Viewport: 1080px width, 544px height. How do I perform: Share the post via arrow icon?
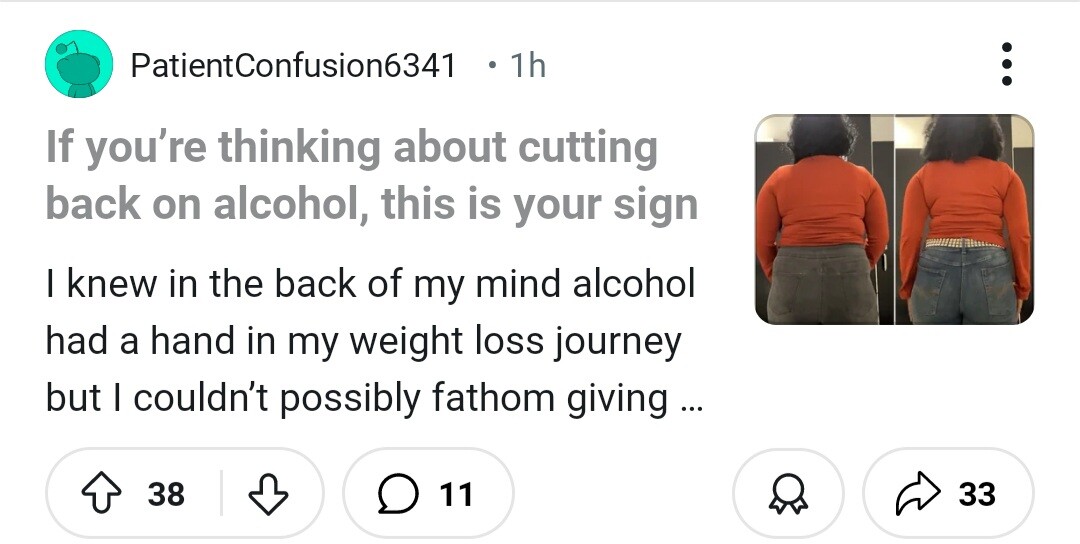point(917,494)
